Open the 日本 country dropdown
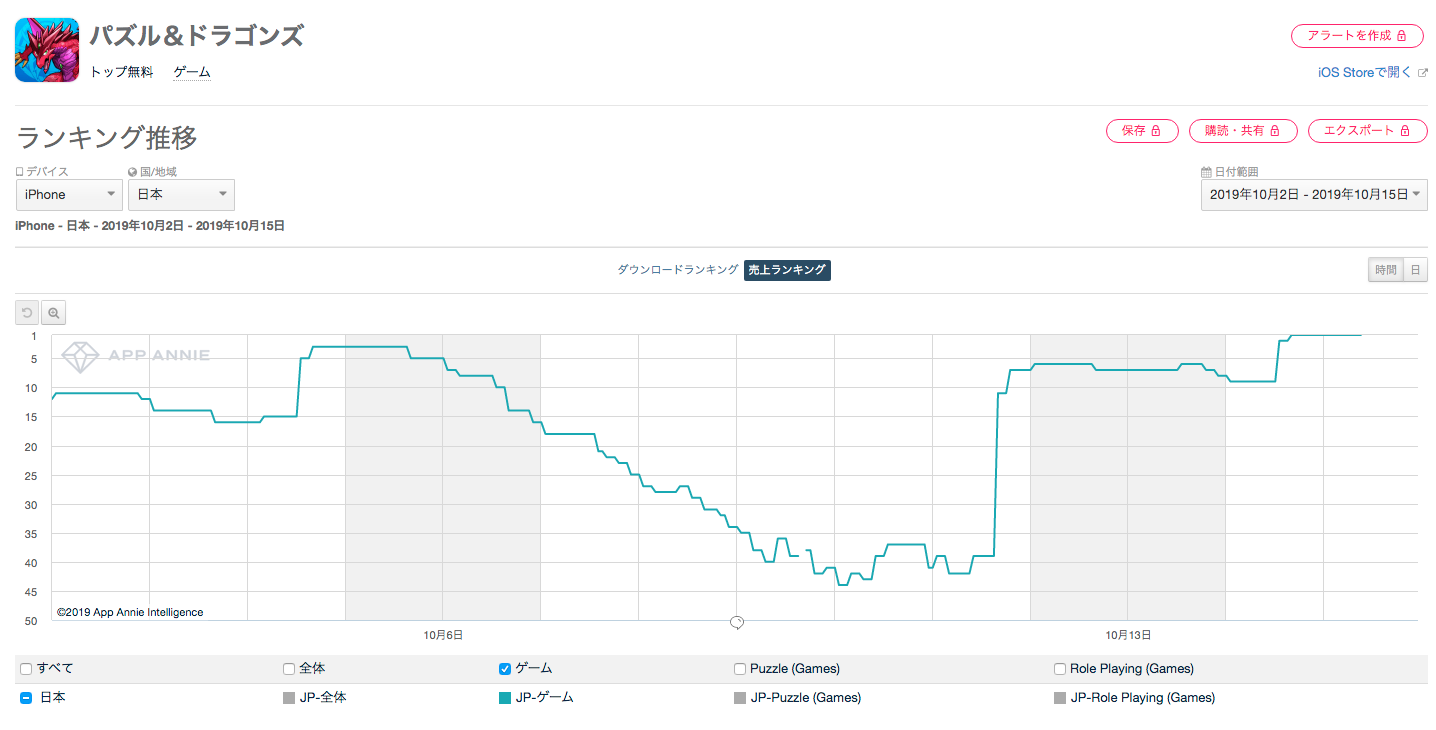The image size is (1436, 730). 181,195
